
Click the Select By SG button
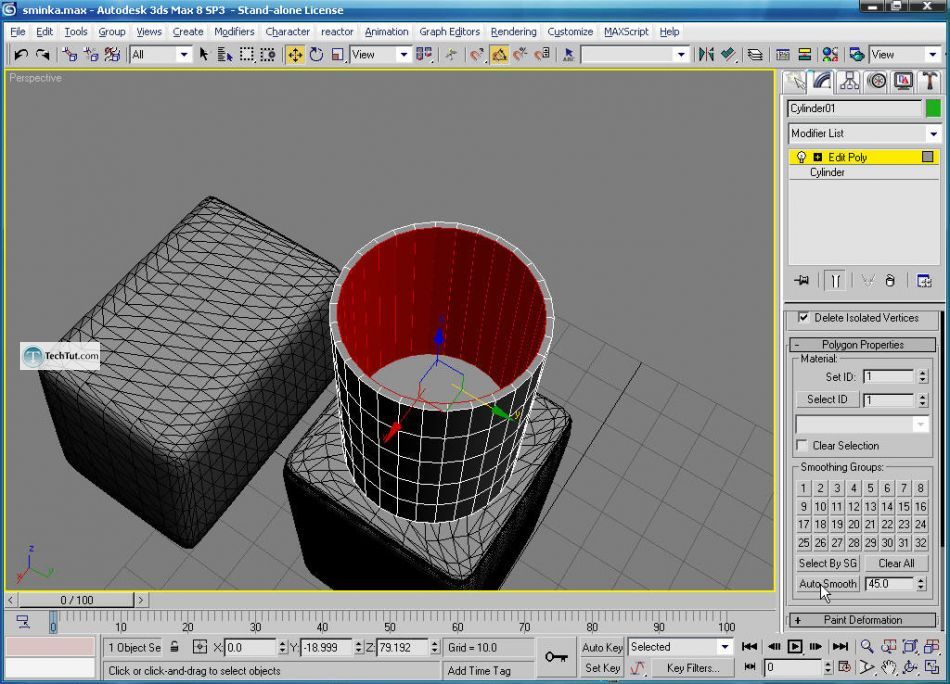tap(828, 563)
